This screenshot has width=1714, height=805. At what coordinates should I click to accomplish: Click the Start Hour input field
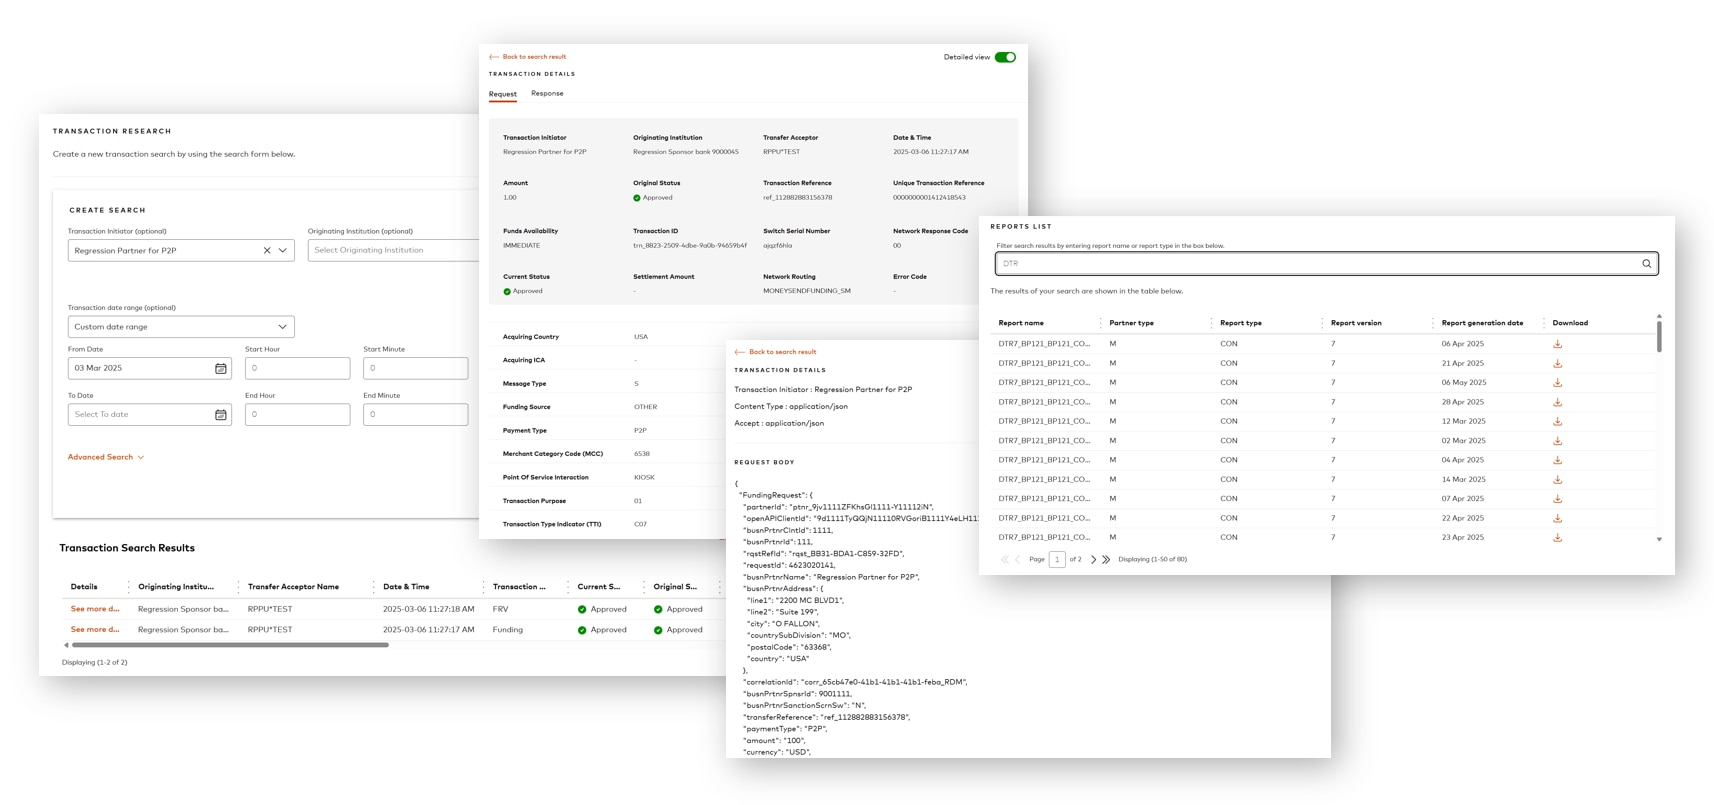(297, 368)
